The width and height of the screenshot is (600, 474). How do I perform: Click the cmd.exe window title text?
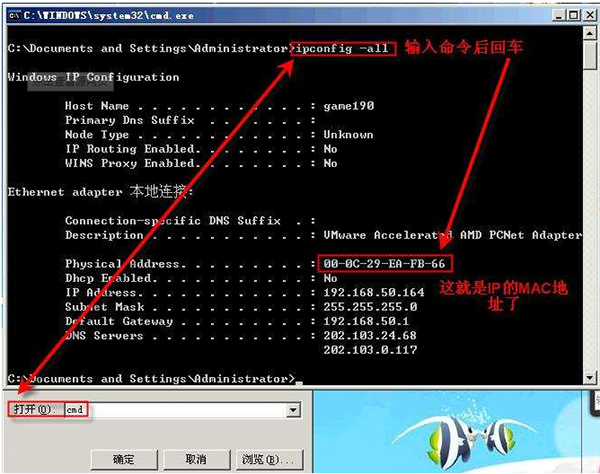pyautogui.click(x=108, y=16)
